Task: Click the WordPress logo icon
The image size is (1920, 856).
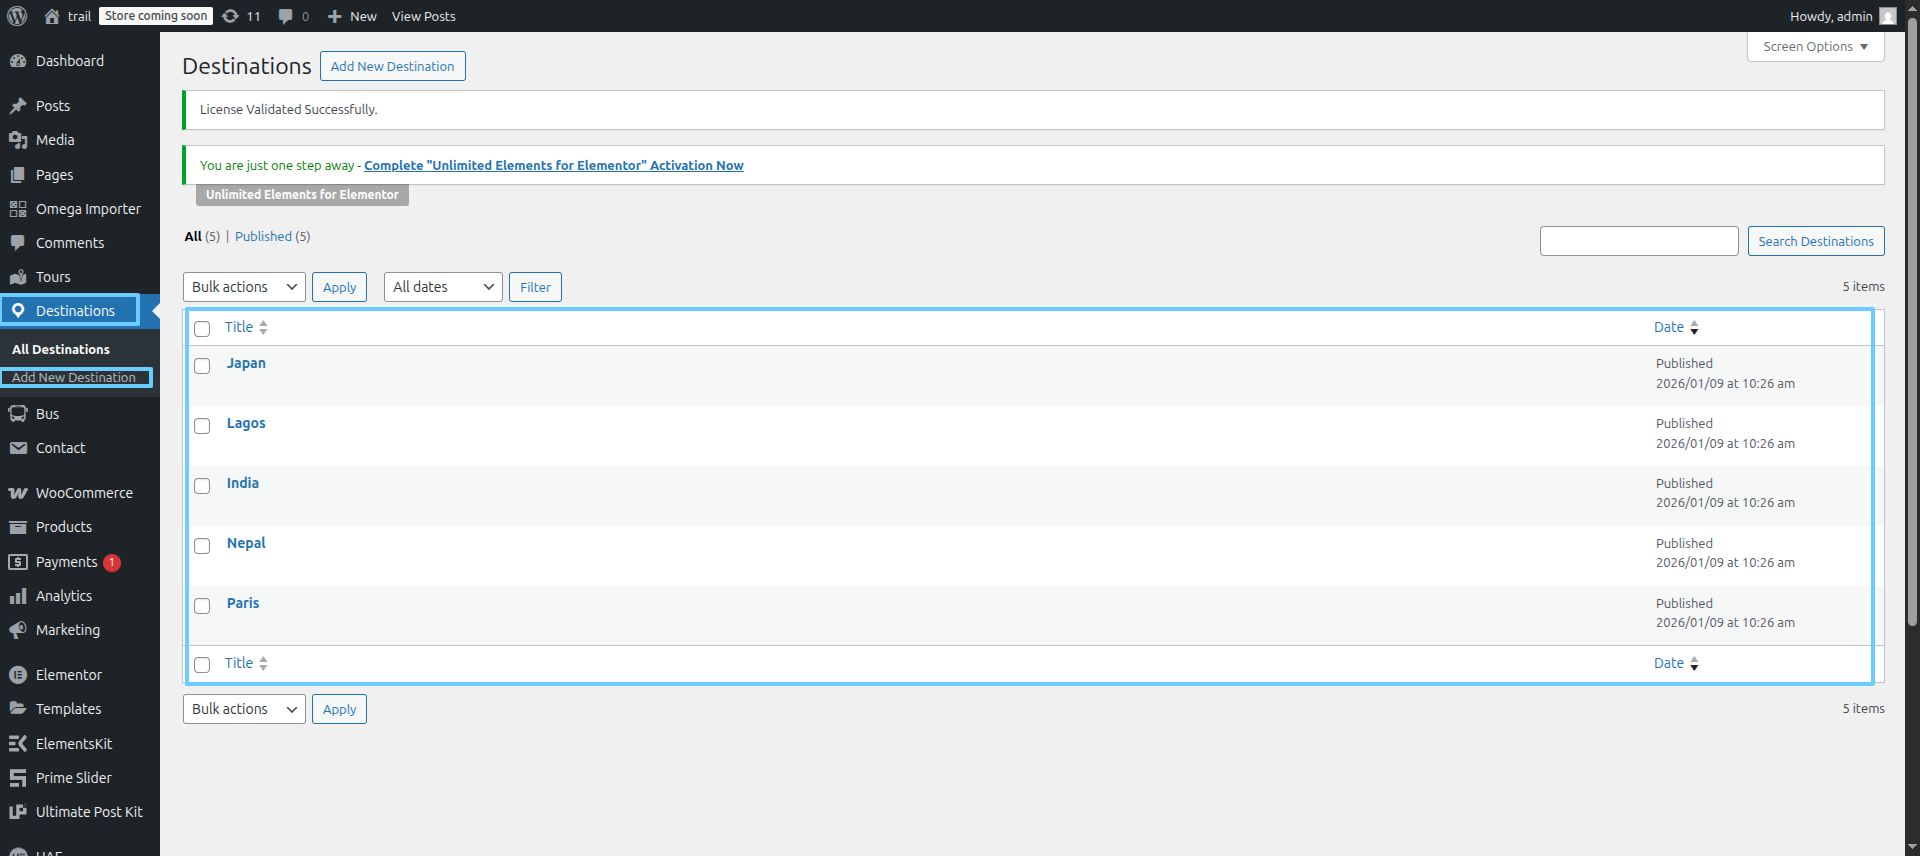Action: pyautogui.click(x=17, y=16)
